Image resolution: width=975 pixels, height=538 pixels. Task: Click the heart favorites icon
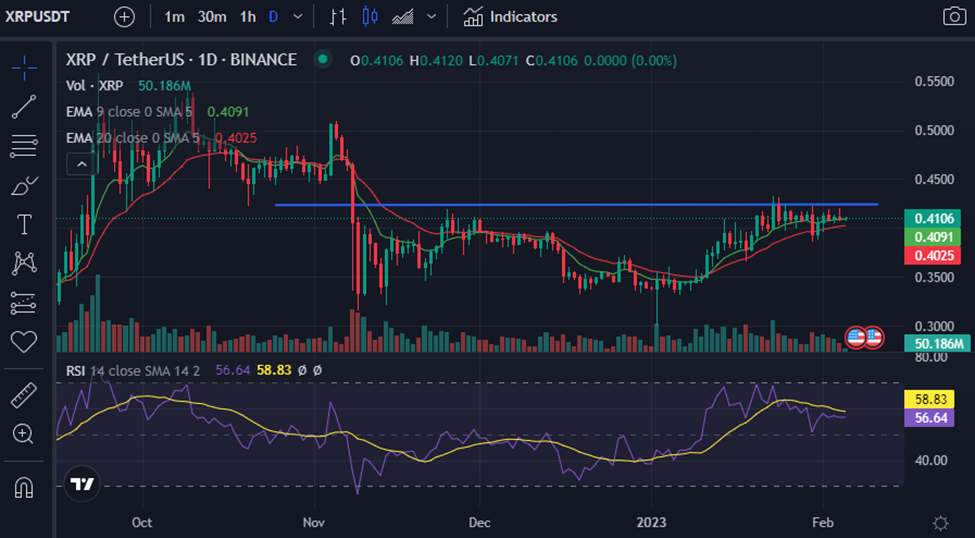(x=24, y=341)
